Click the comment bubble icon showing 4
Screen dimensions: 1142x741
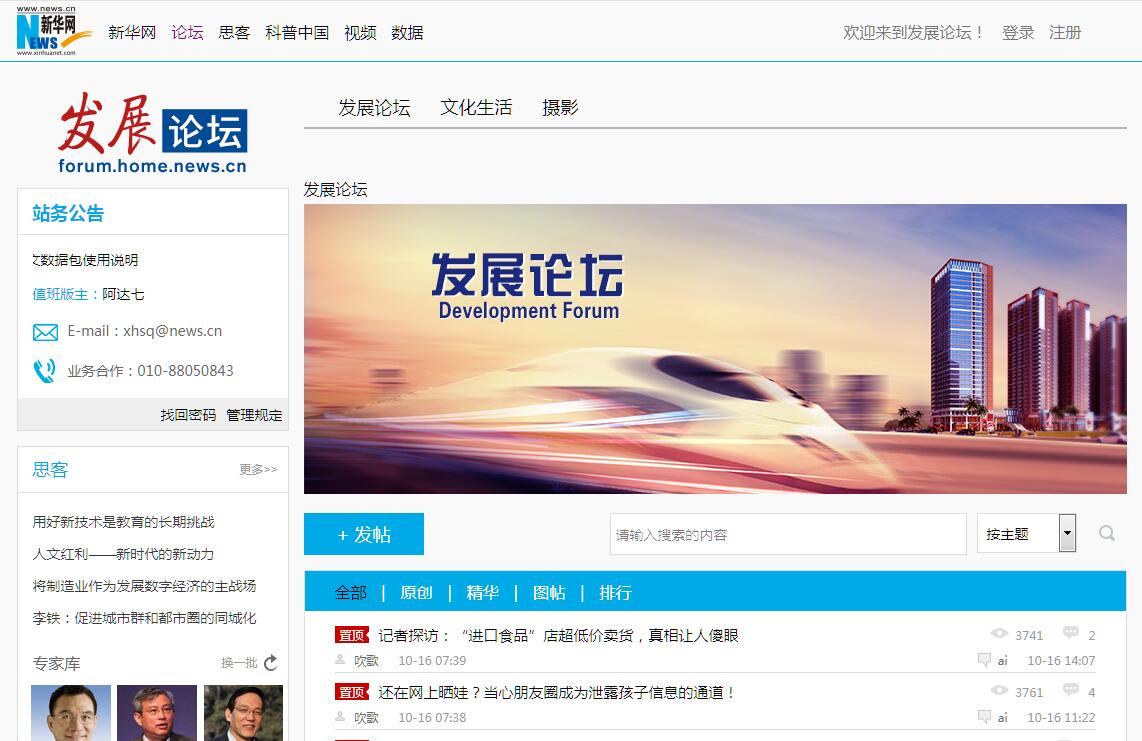[x=1070, y=691]
